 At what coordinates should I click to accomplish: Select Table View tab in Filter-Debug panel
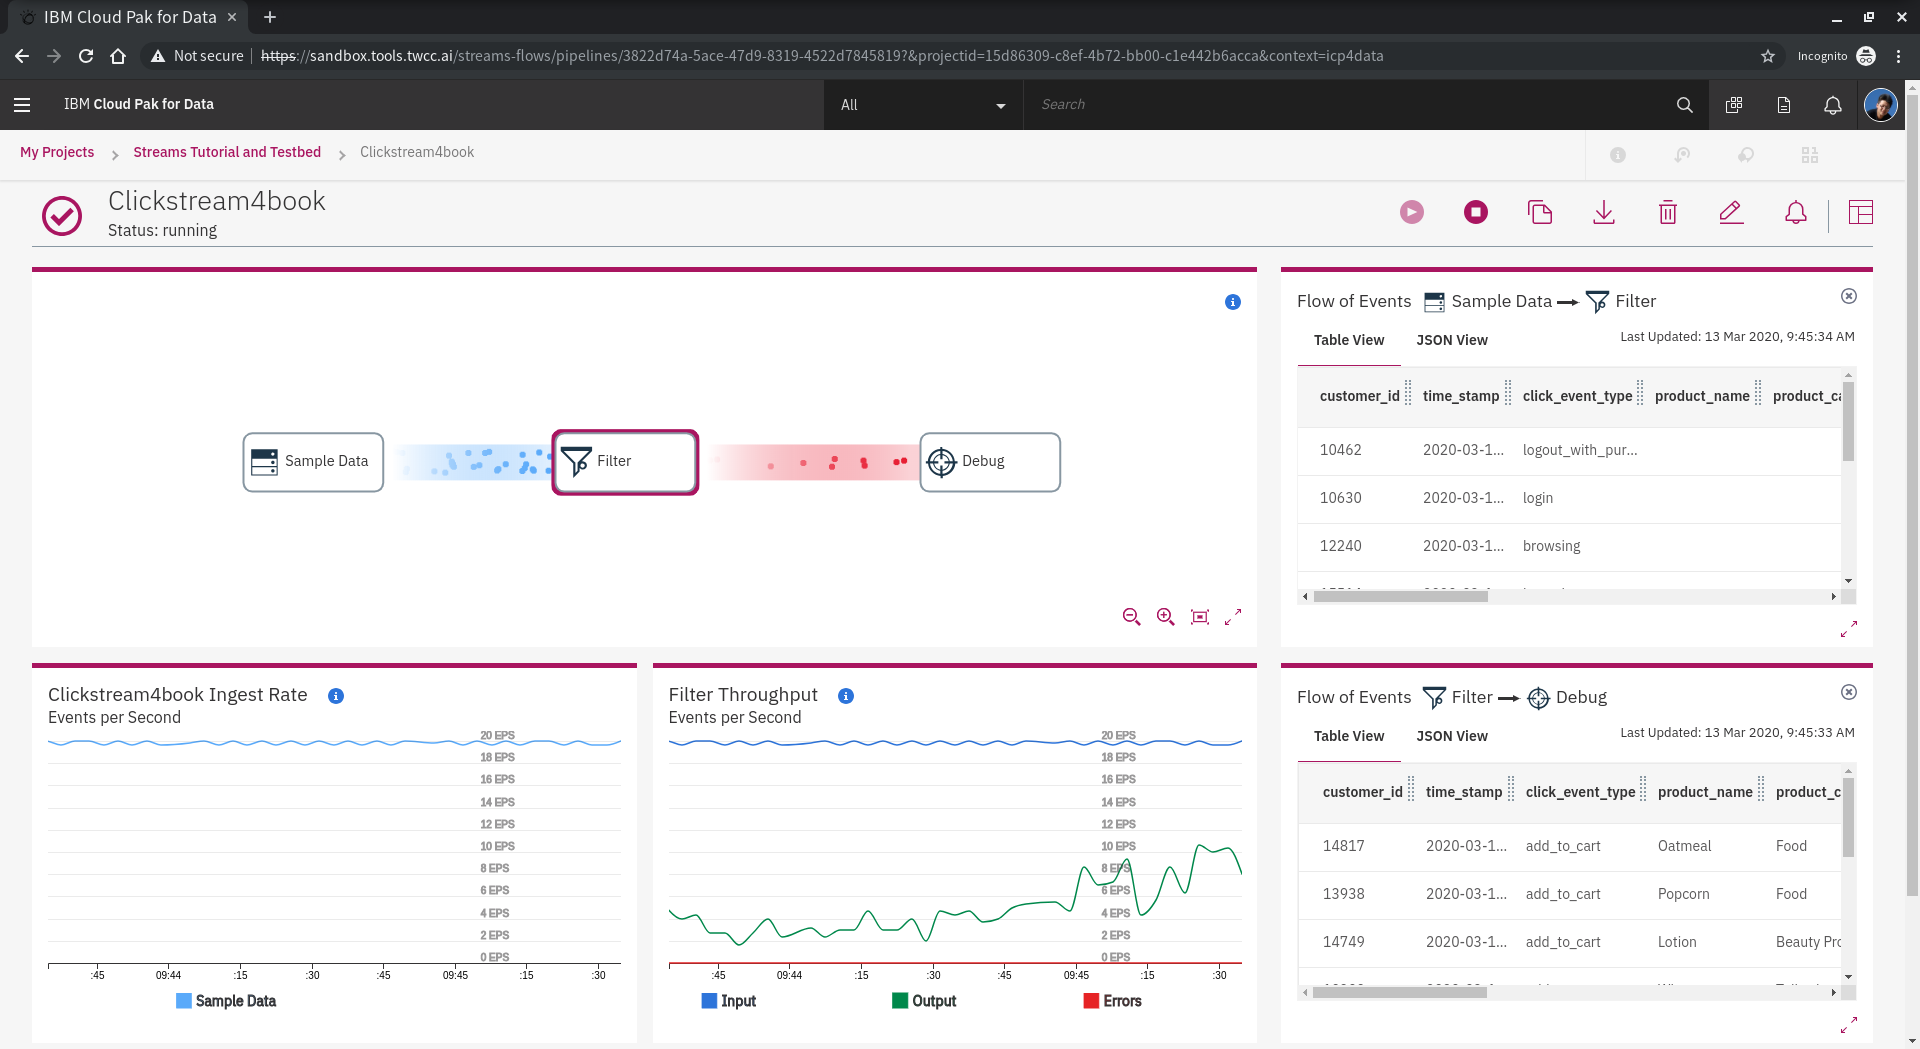pos(1349,736)
